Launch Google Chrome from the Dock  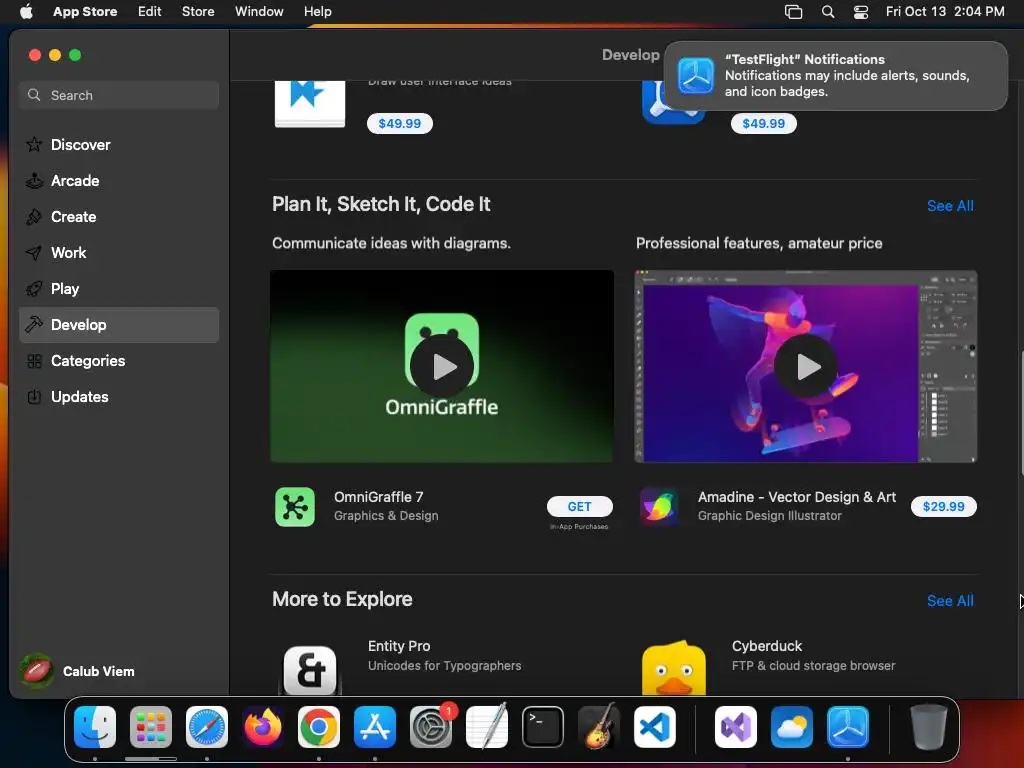[x=319, y=727]
